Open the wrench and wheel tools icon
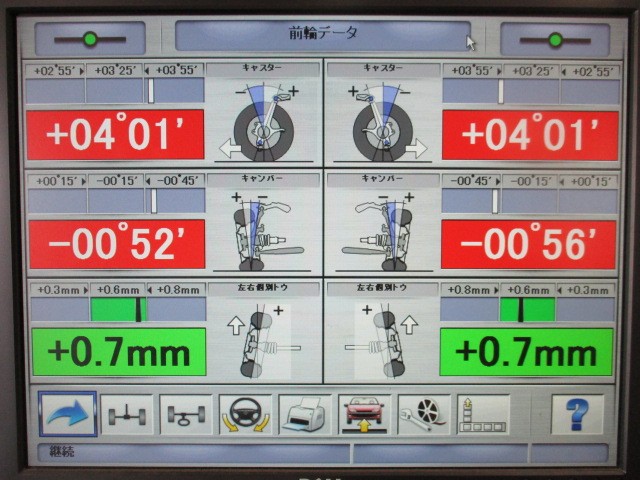The width and height of the screenshot is (640, 480). tap(423, 414)
